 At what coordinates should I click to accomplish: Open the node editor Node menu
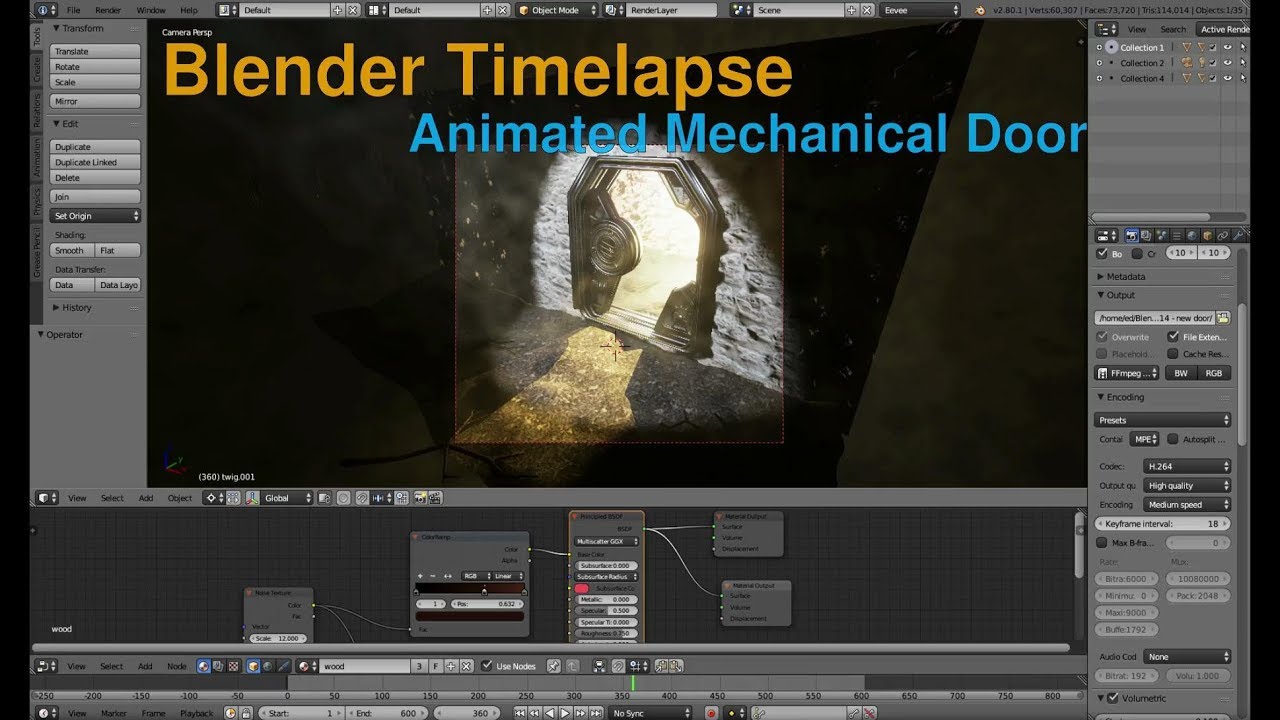pos(176,666)
